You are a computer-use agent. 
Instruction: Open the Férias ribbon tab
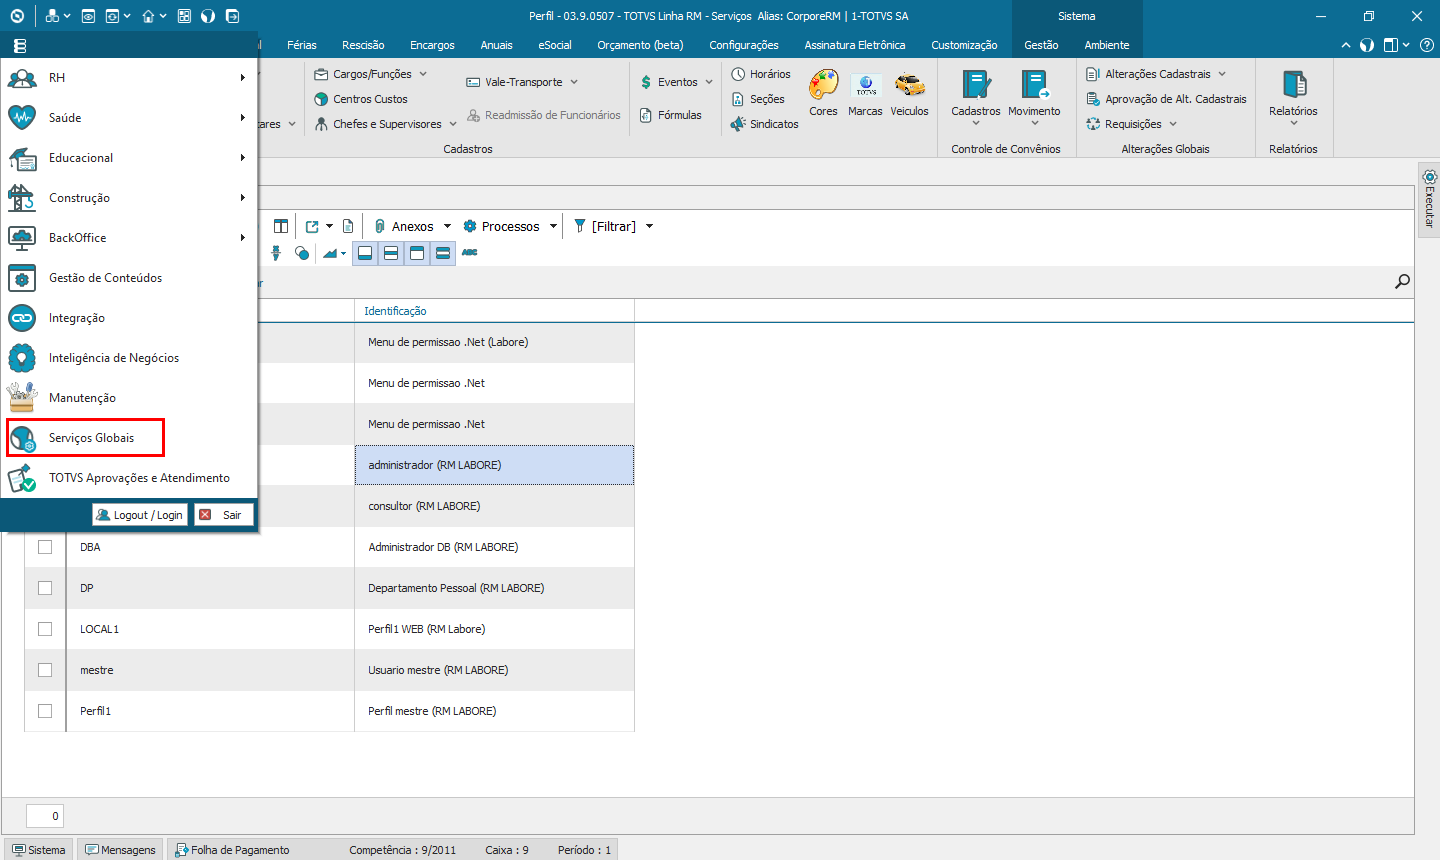(x=302, y=45)
